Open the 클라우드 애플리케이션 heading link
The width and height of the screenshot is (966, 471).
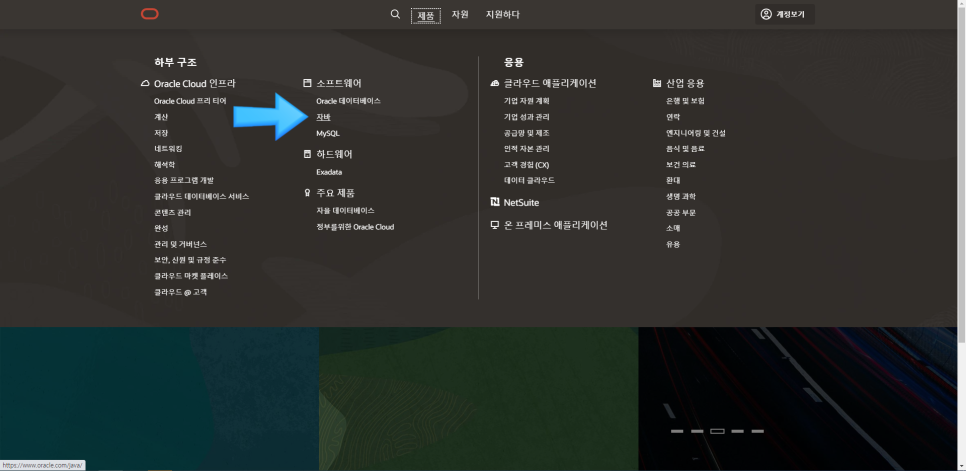coord(550,83)
